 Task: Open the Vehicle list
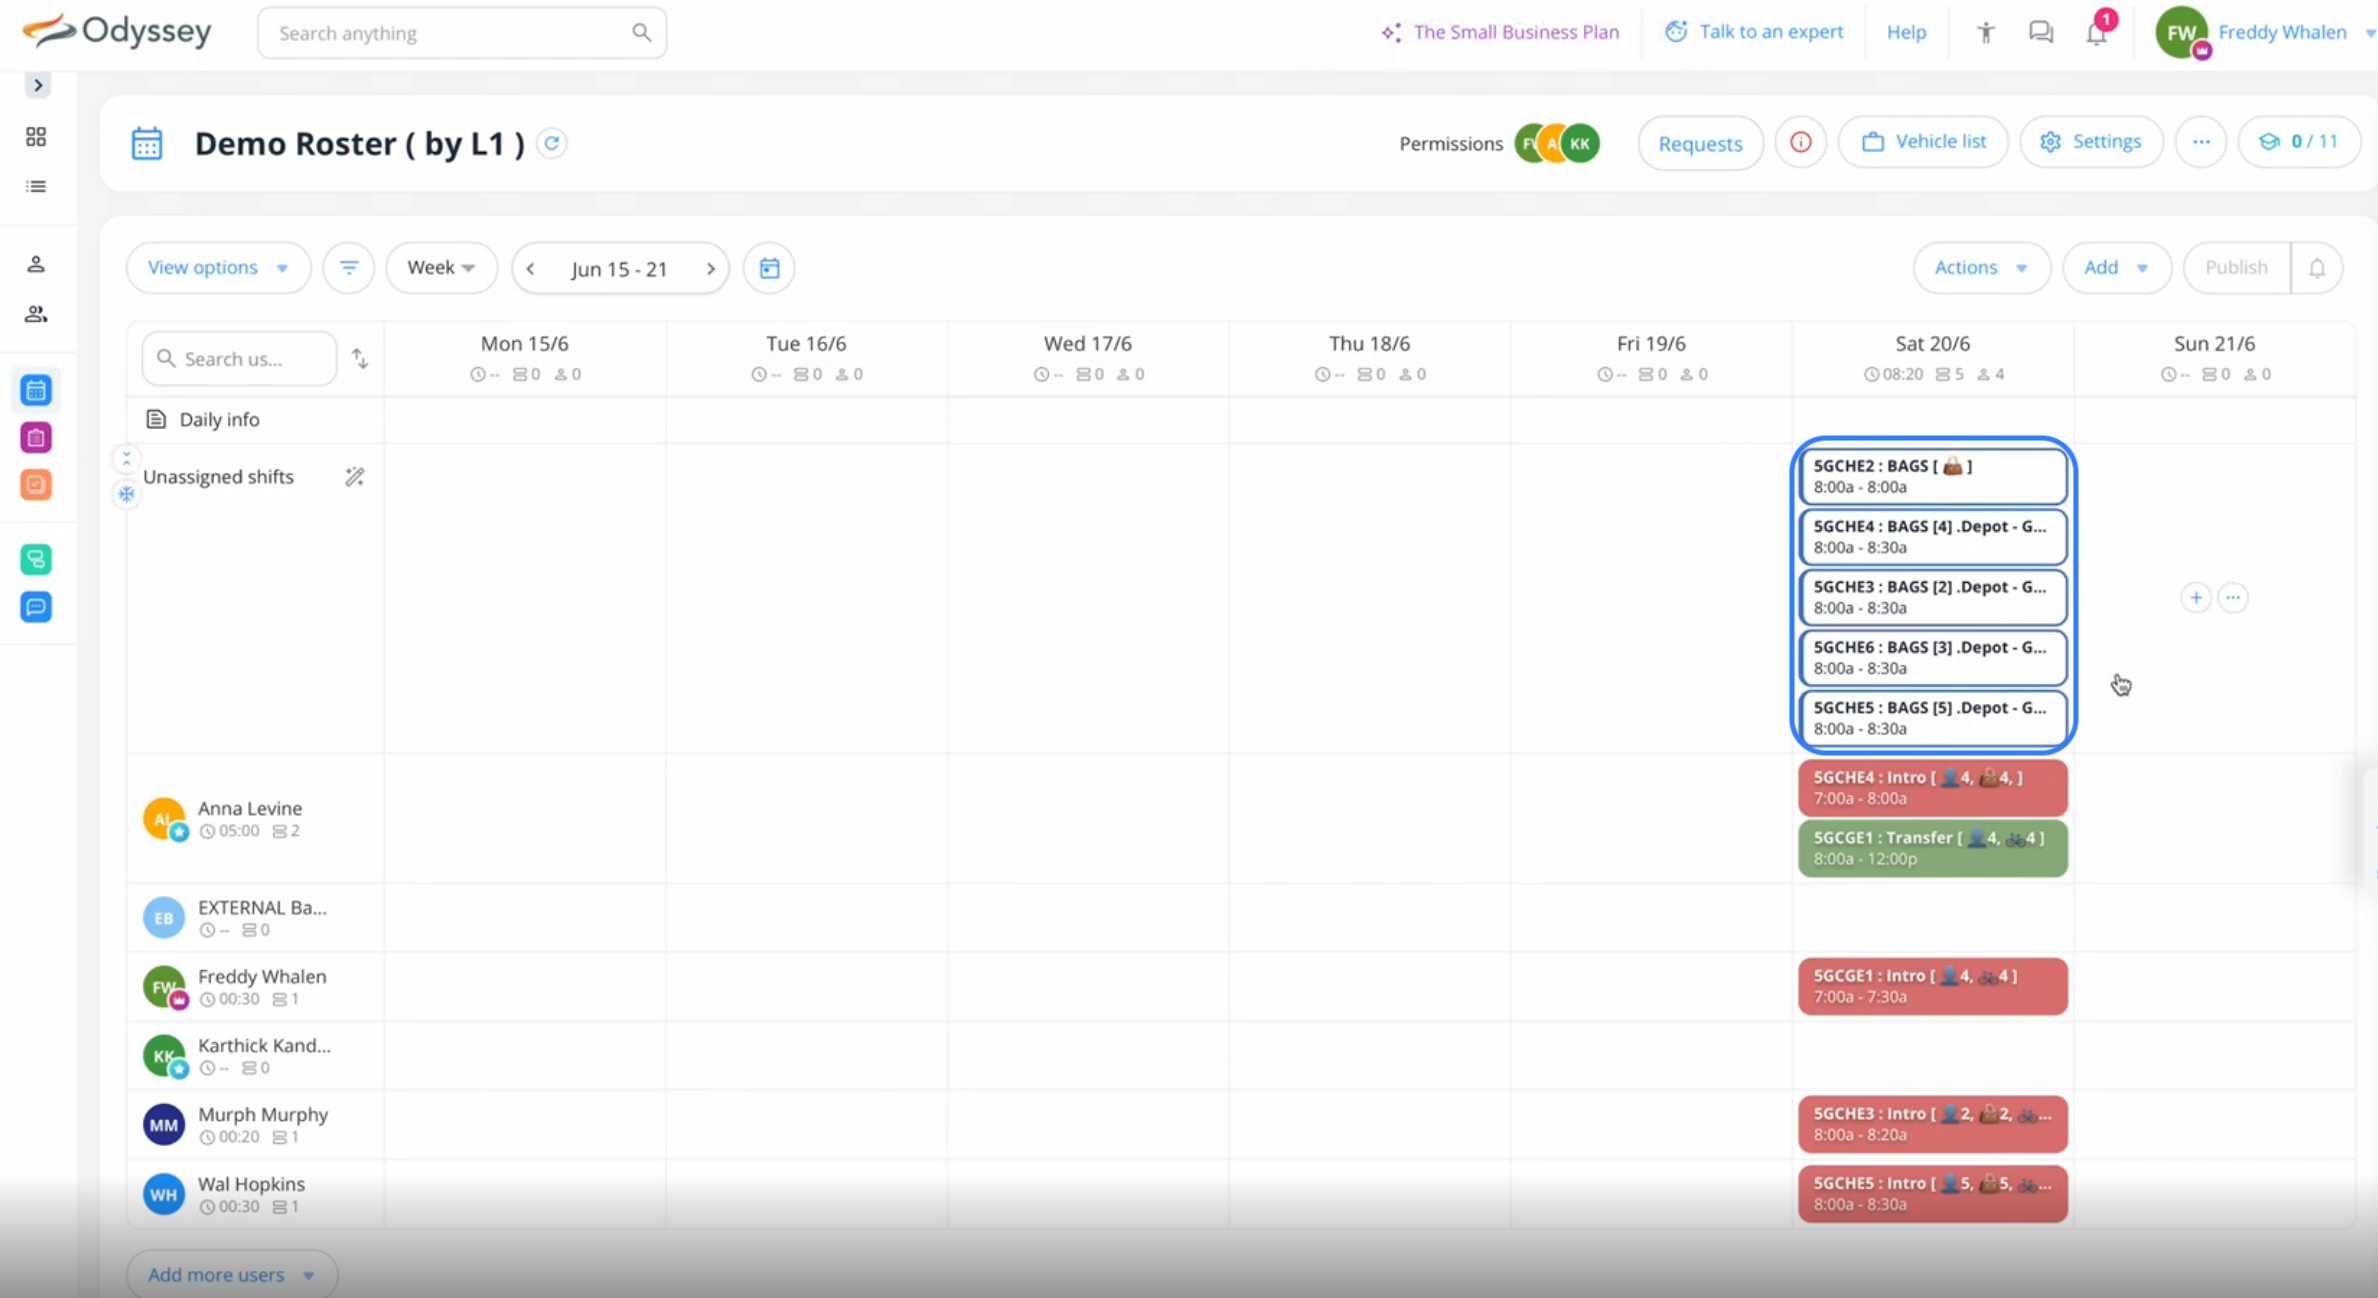click(1923, 142)
